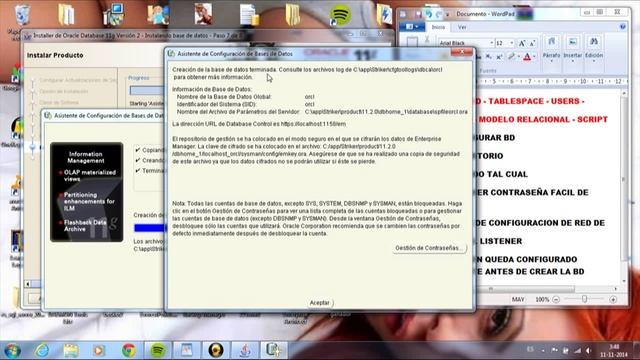This screenshot has height=360, width=640.
Task: Open Windows Media Player taskbar icon
Action: (99, 350)
